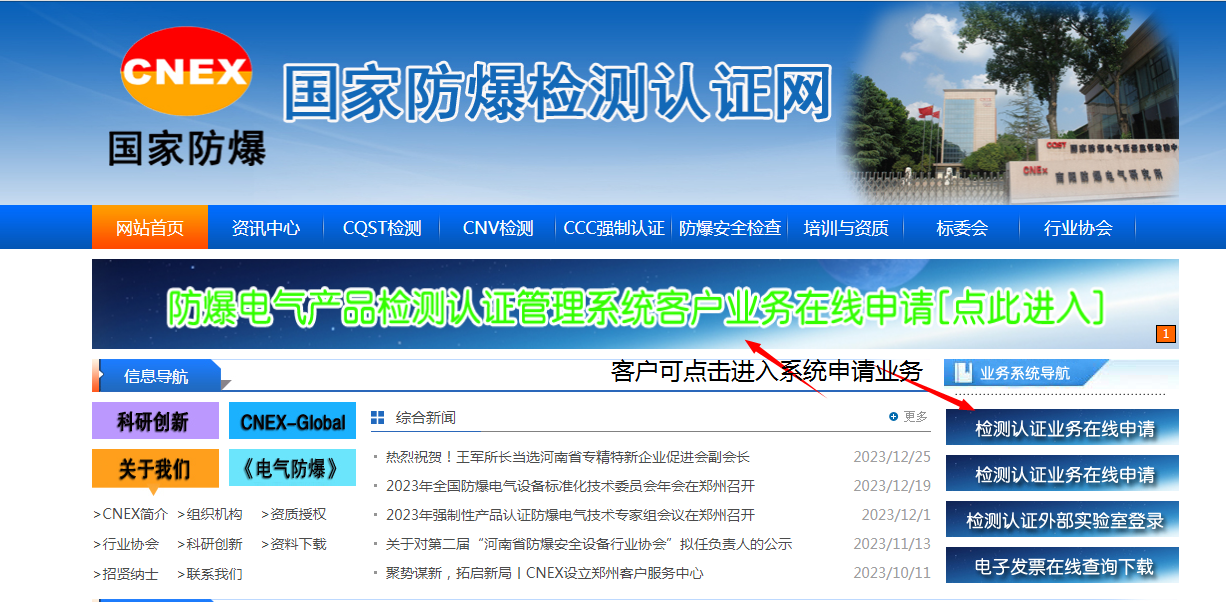
Task: Open 防爆安全检查 menu item
Action: [730, 228]
